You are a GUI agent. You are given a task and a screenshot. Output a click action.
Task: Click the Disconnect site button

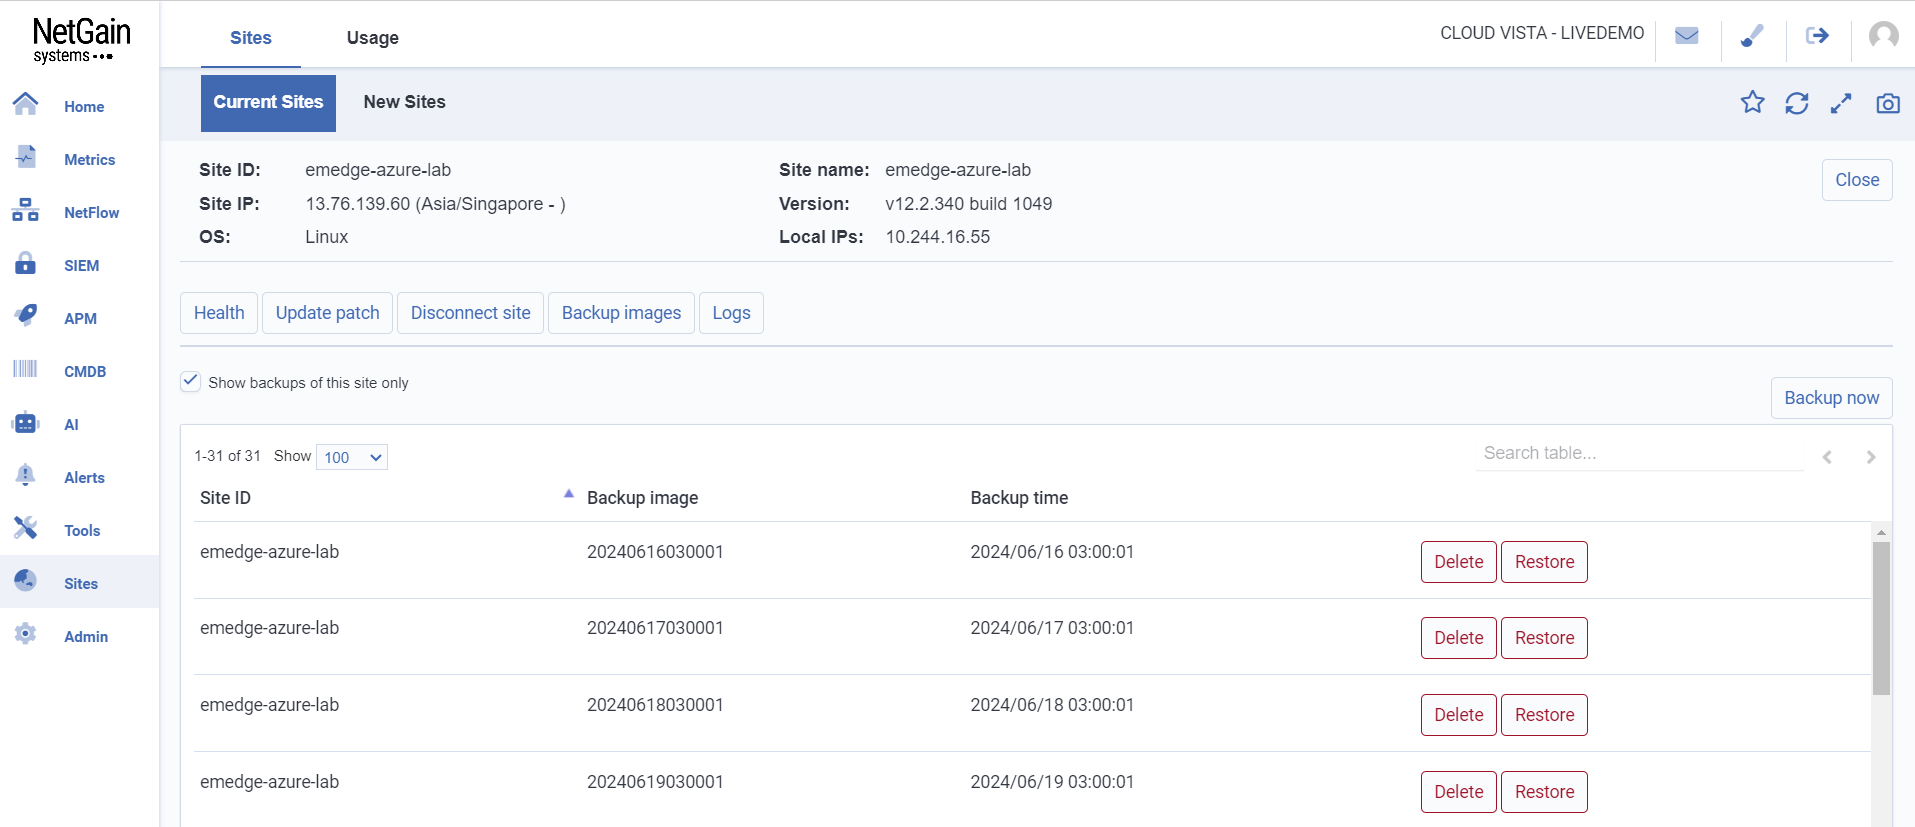(471, 313)
